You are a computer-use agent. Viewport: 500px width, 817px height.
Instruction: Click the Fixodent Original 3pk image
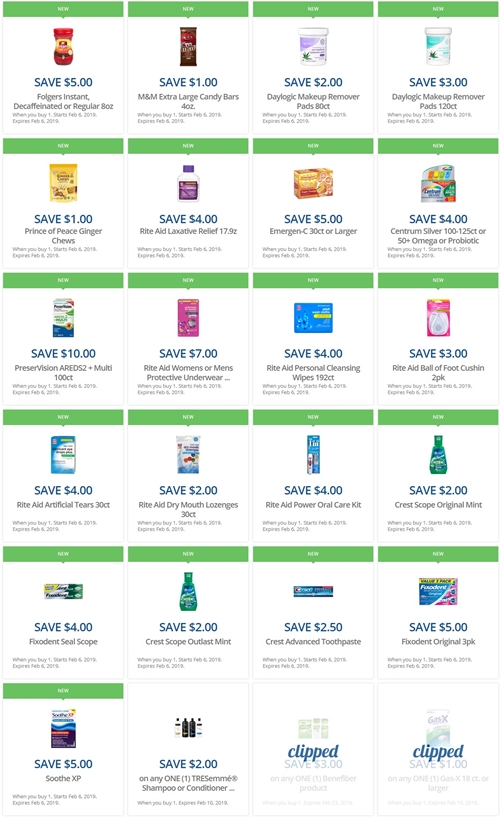438,591
